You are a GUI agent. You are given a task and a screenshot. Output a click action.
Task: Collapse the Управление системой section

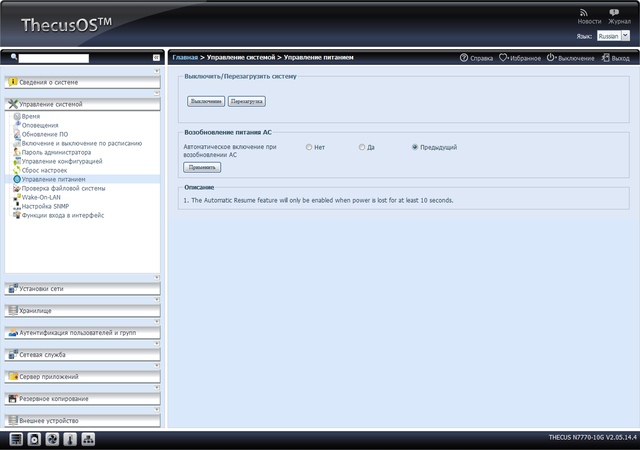click(82, 104)
